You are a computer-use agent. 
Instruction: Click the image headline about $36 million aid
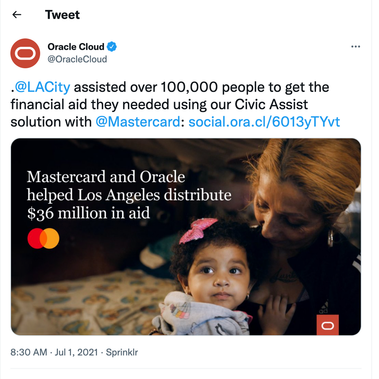click(129, 195)
